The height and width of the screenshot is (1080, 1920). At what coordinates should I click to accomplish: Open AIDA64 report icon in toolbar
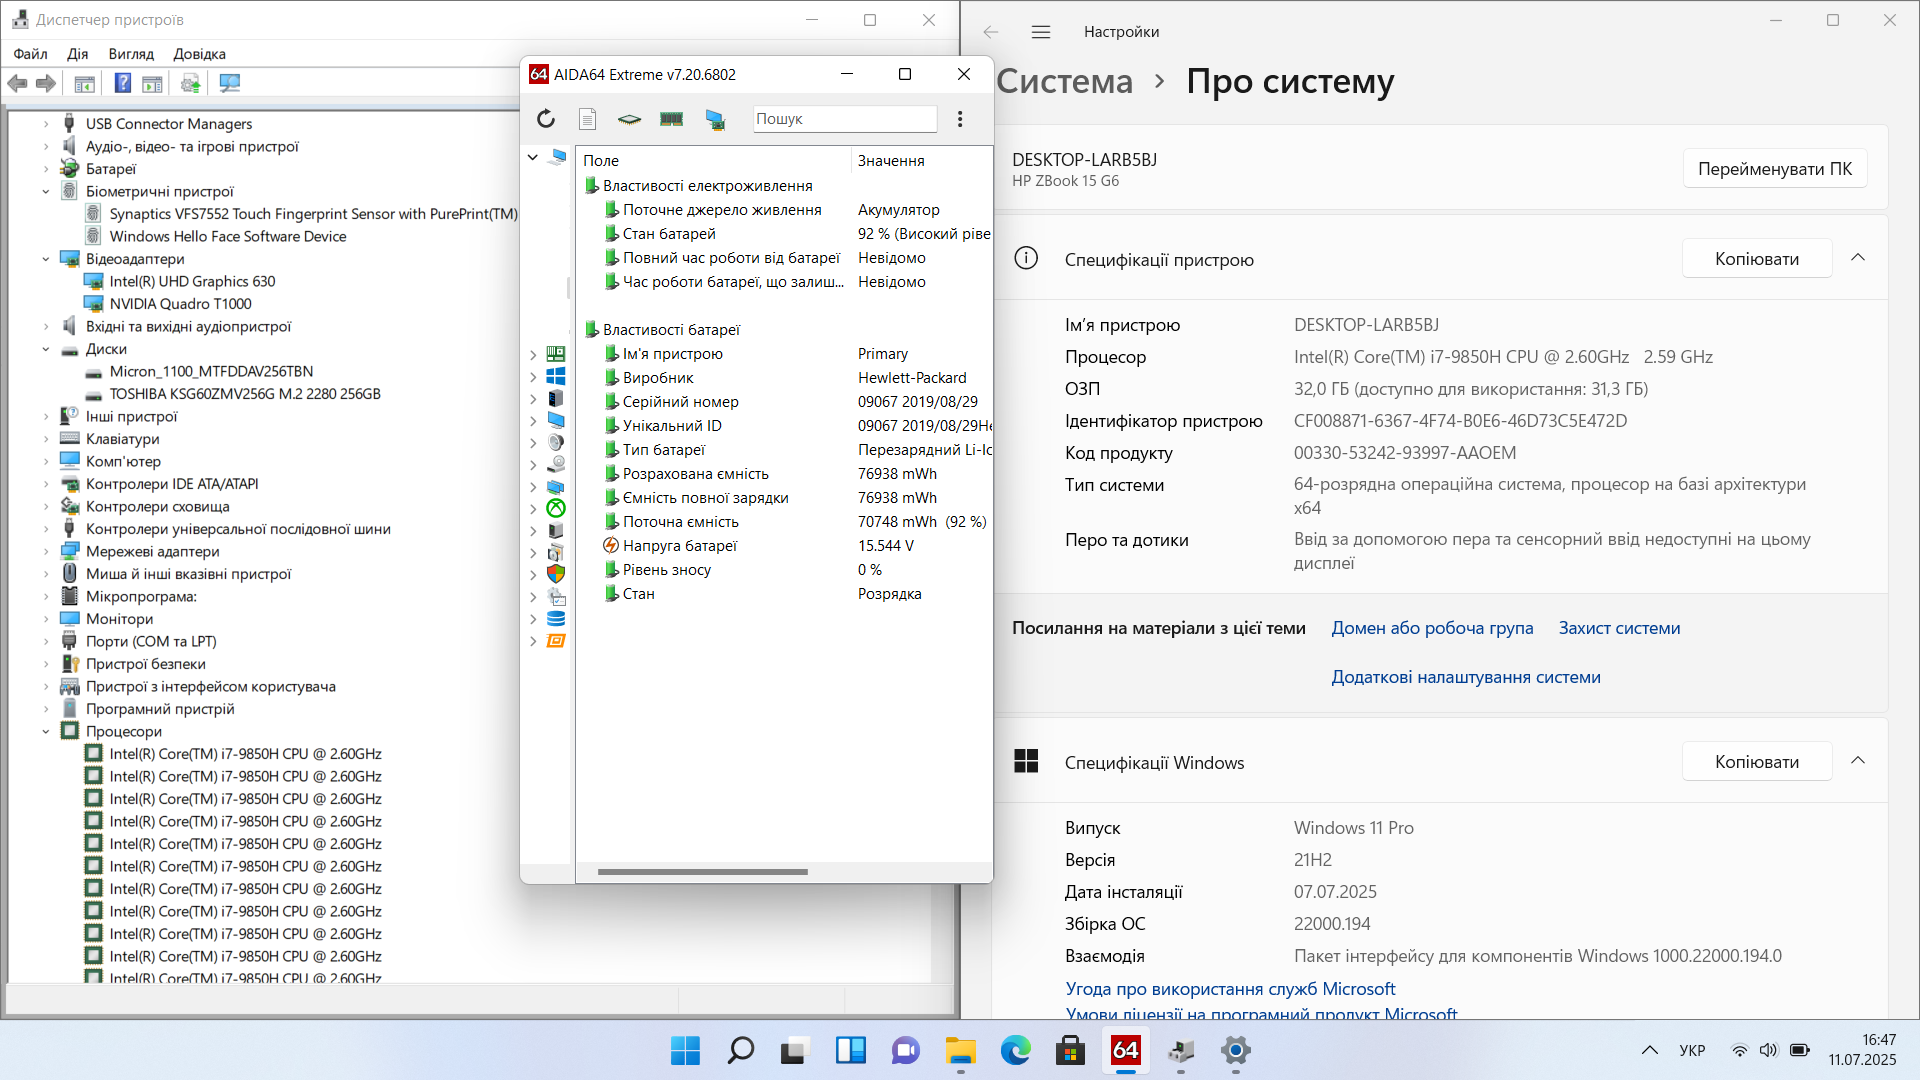588,119
